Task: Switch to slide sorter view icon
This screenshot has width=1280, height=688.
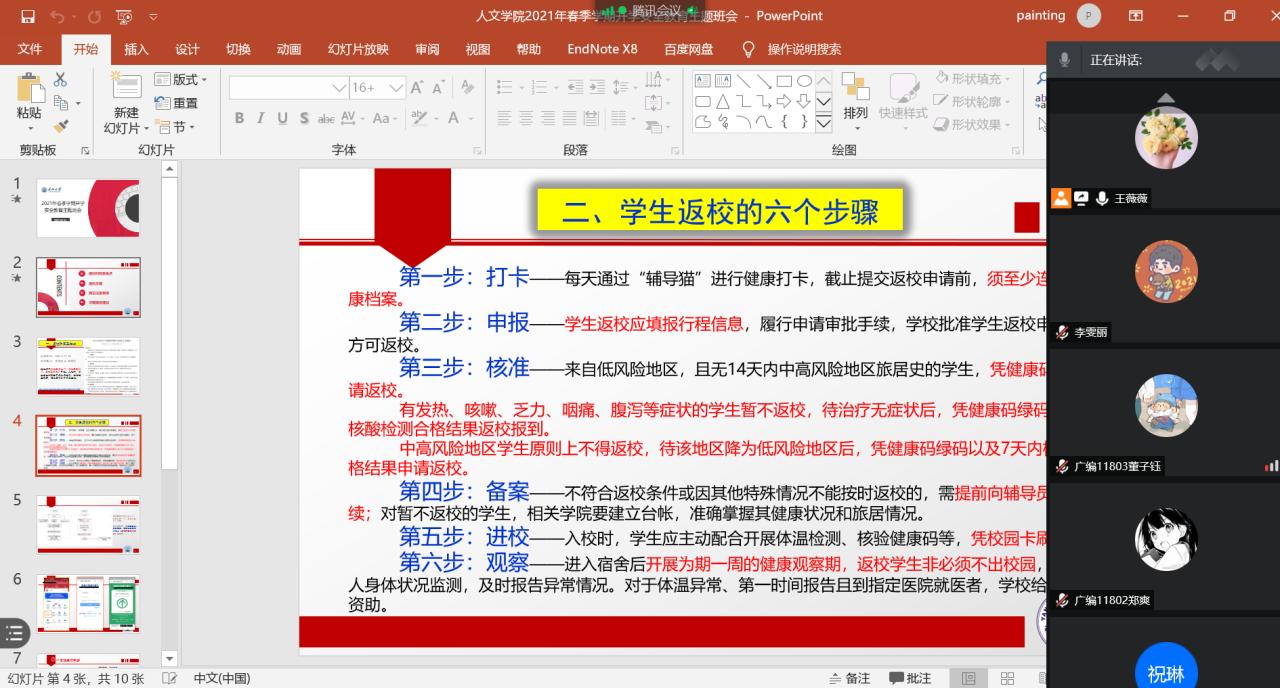Action: pyautogui.click(x=1007, y=678)
